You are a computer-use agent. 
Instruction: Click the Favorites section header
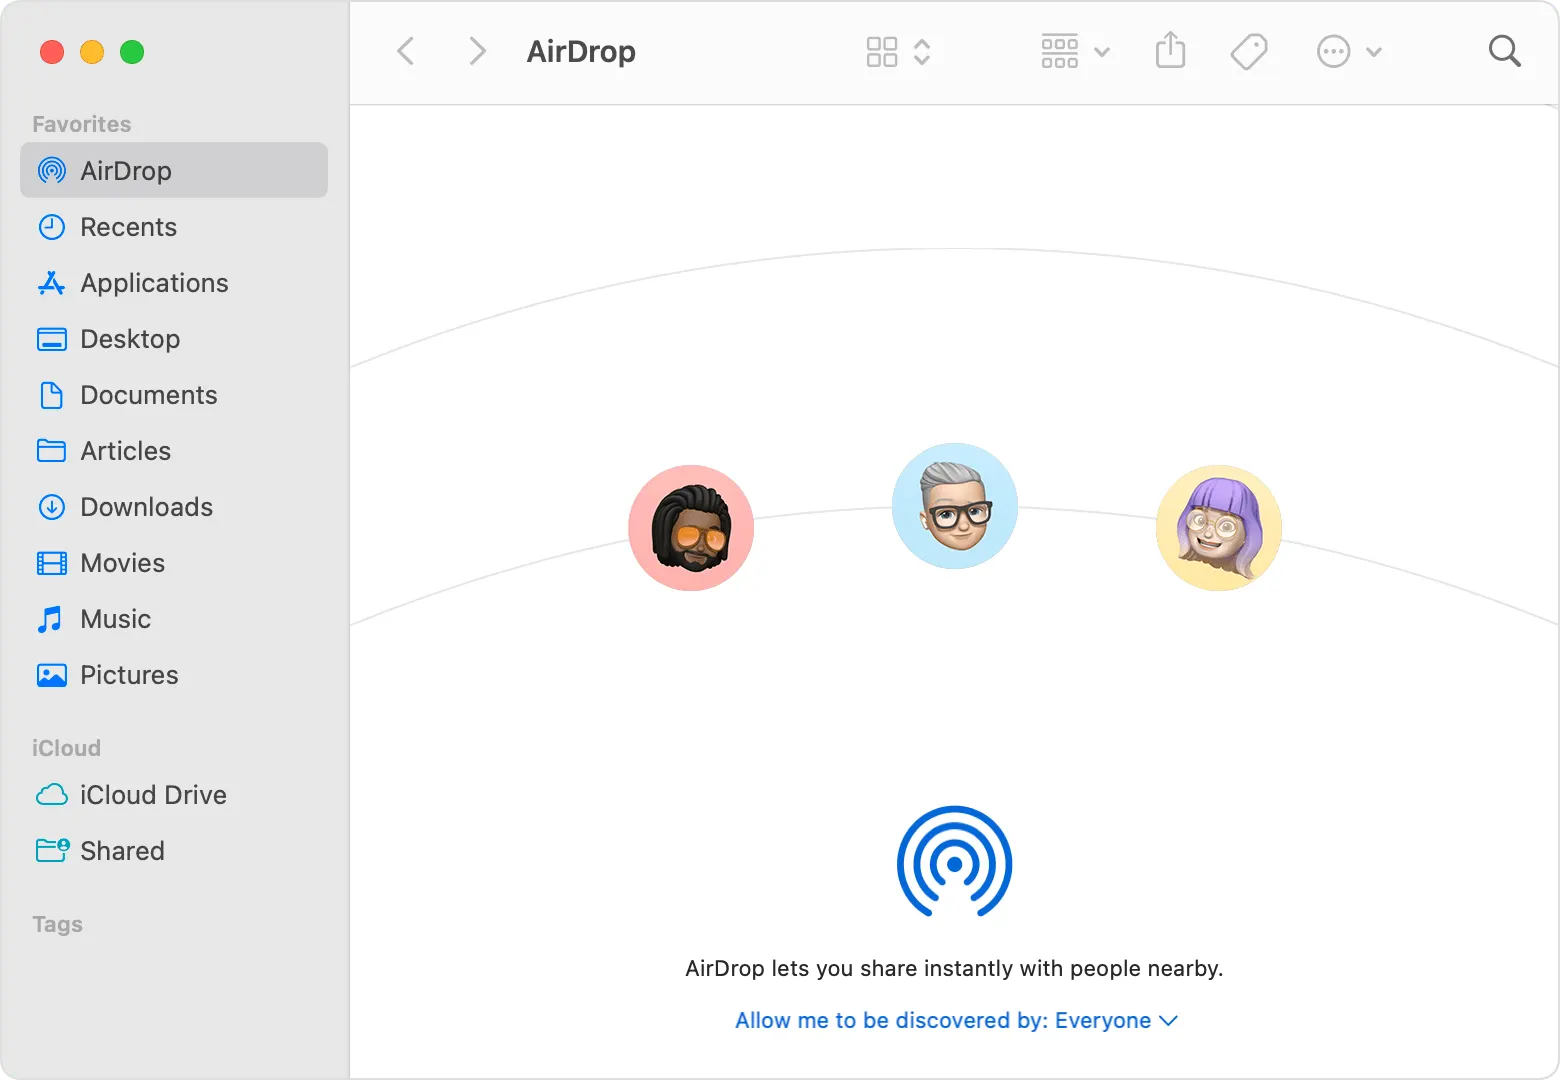[x=82, y=124]
